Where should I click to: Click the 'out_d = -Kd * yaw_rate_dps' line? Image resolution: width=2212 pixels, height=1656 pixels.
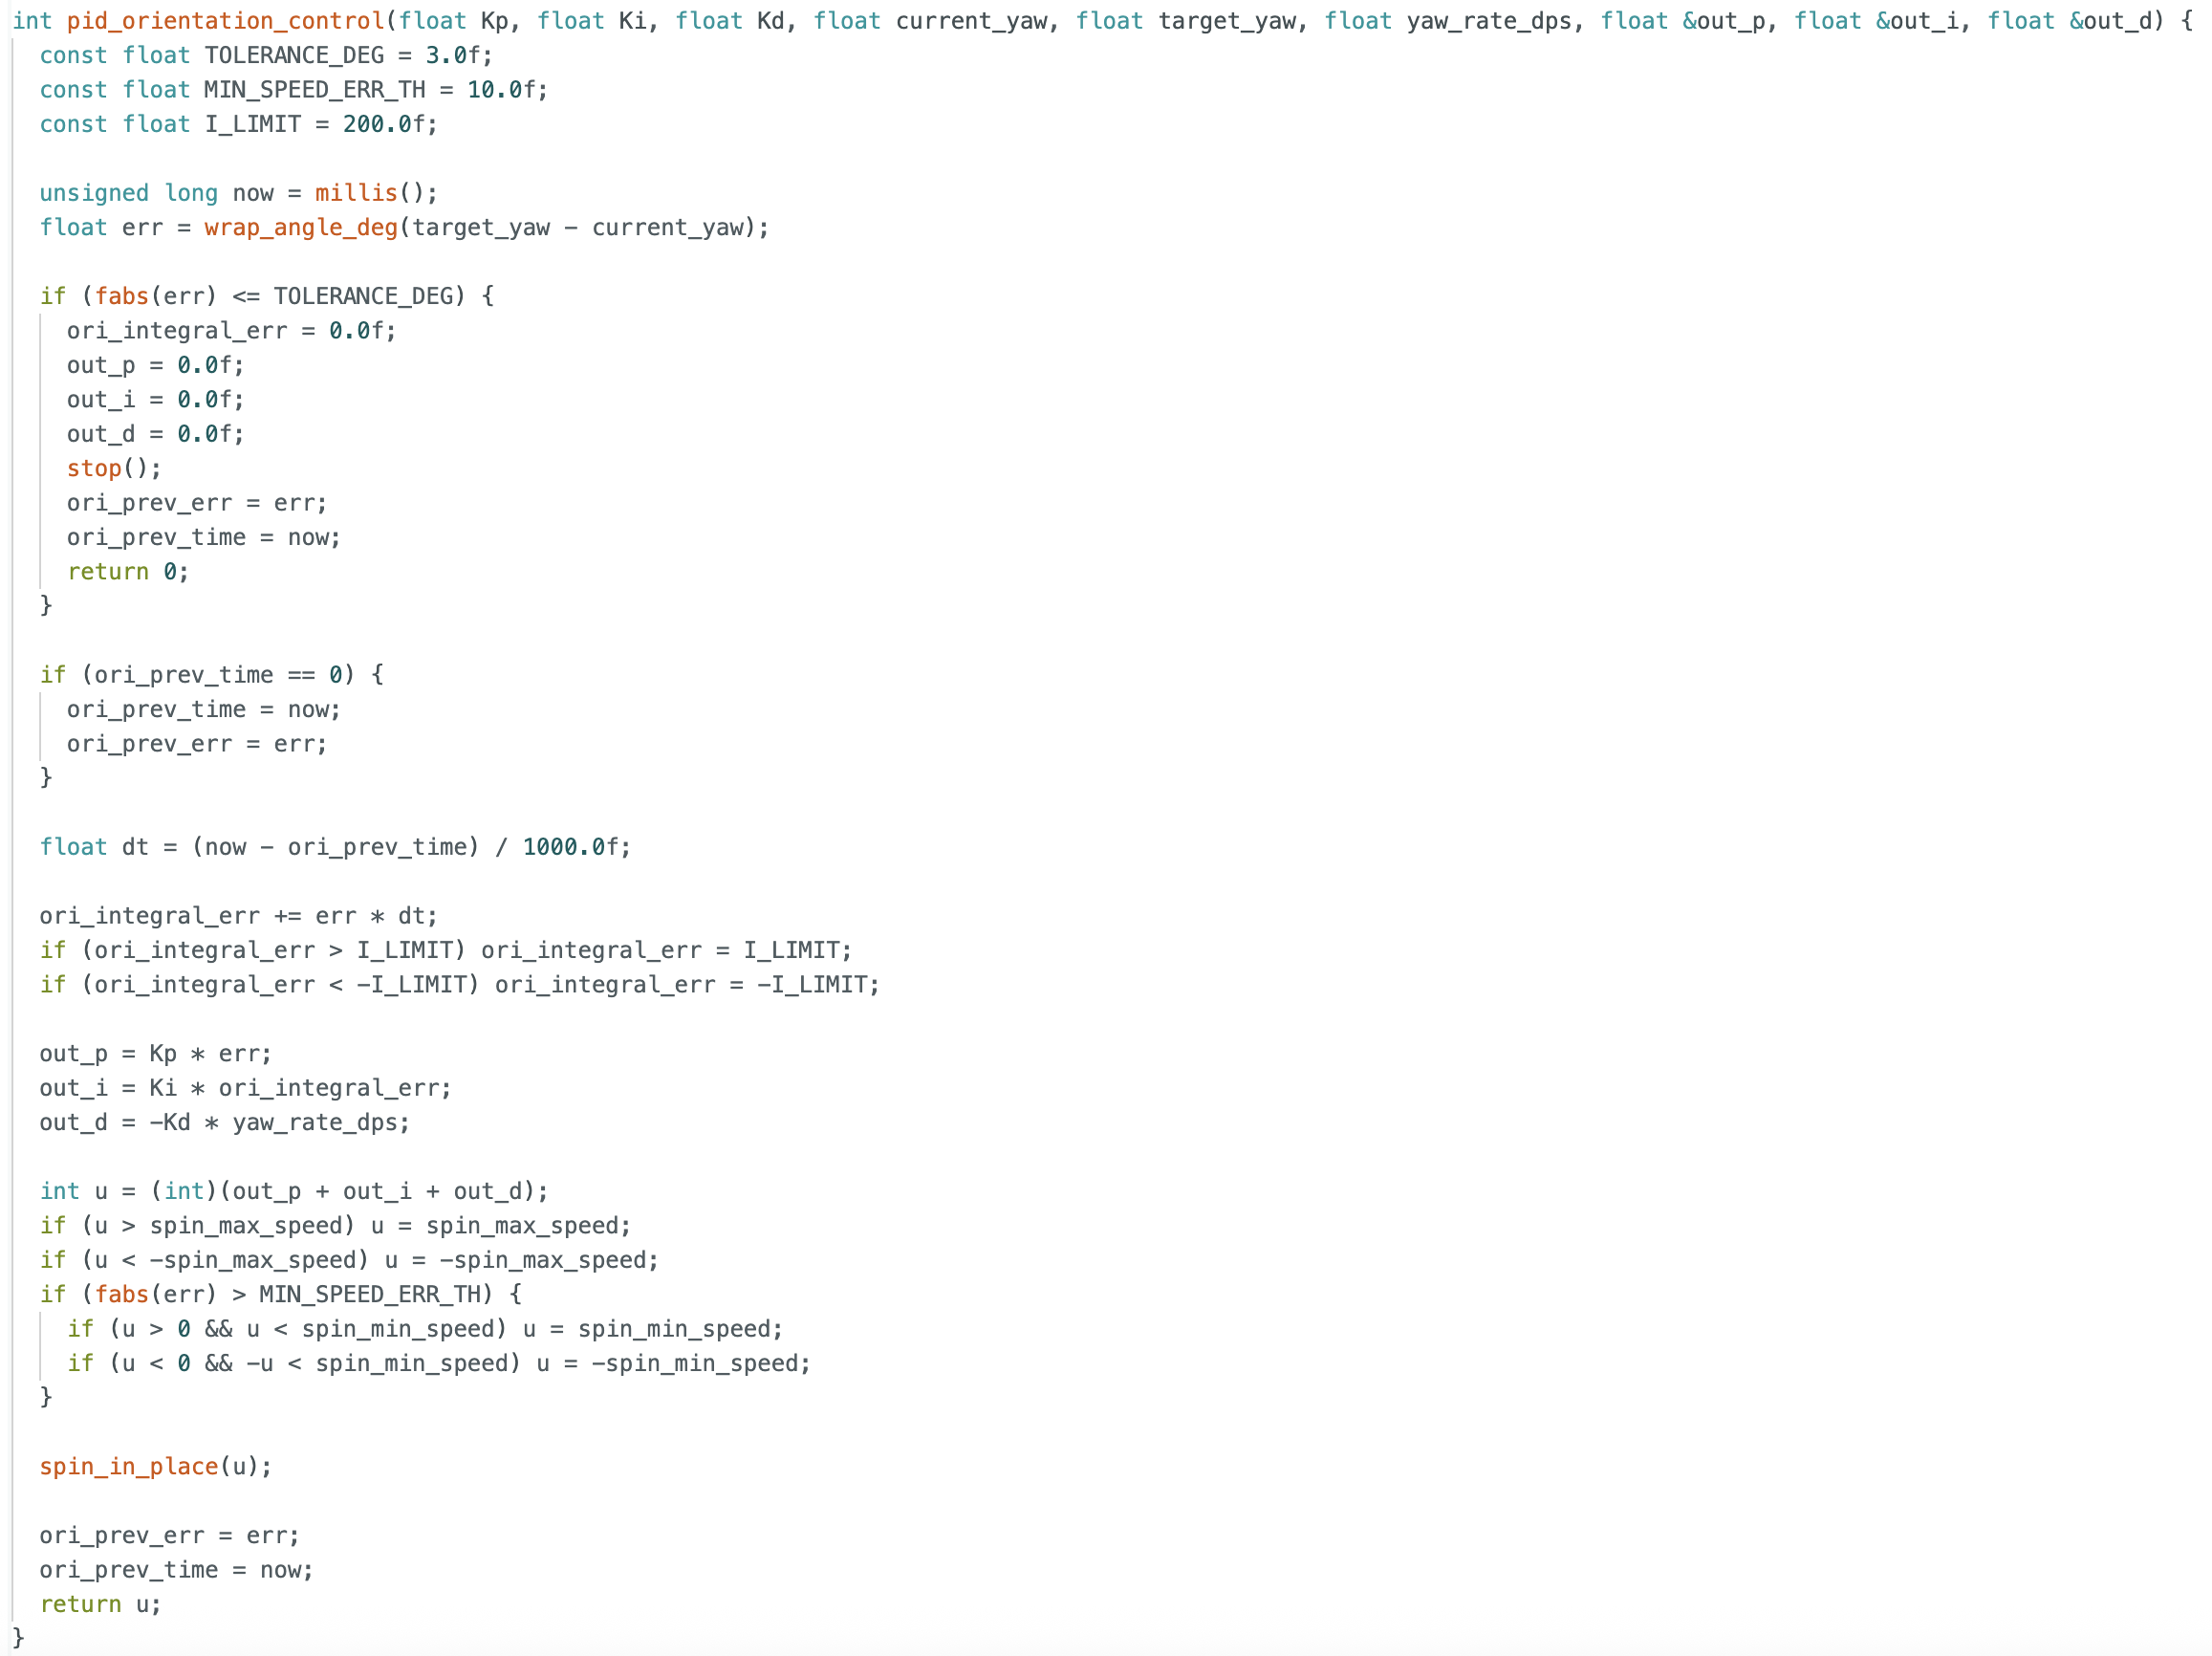click(x=224, y=1123)
